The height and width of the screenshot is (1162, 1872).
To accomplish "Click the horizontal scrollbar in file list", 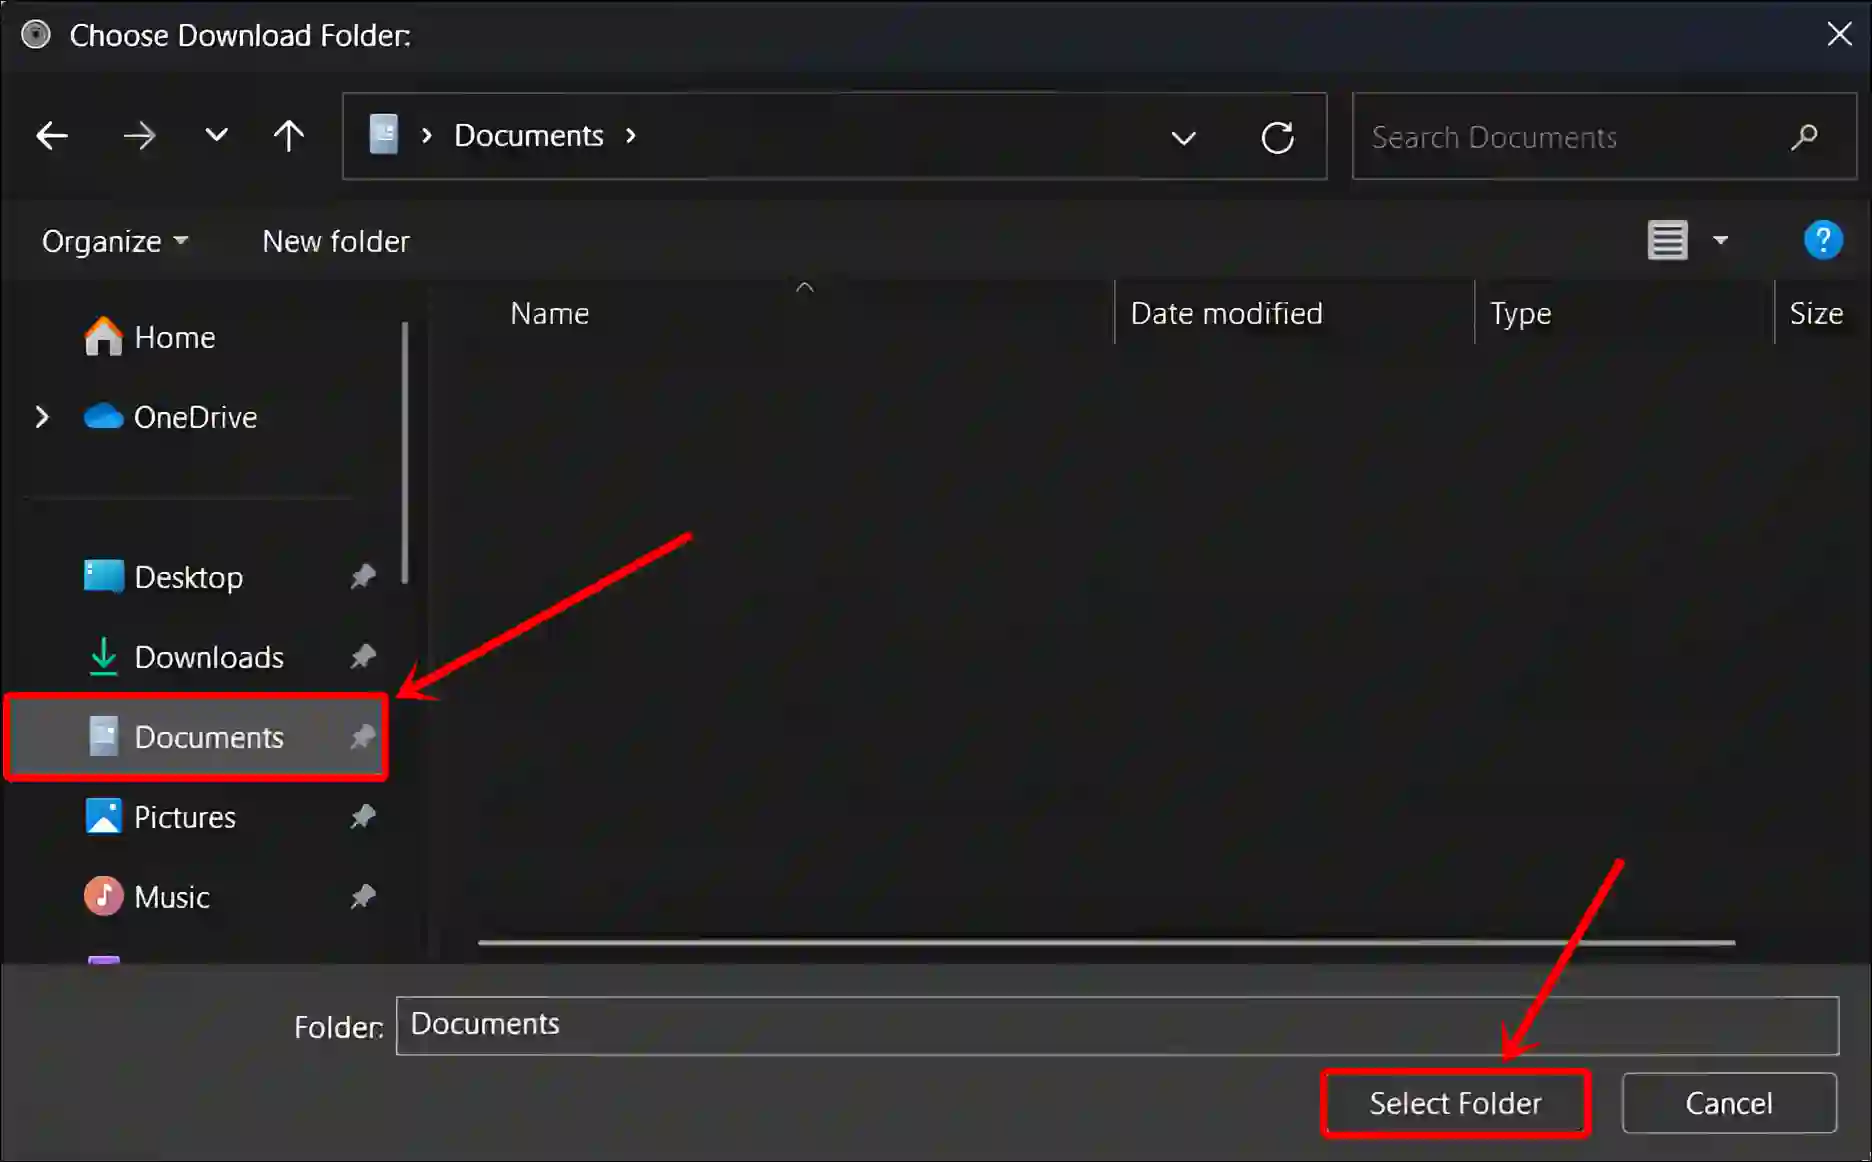I will click(x=1106, y=942).
